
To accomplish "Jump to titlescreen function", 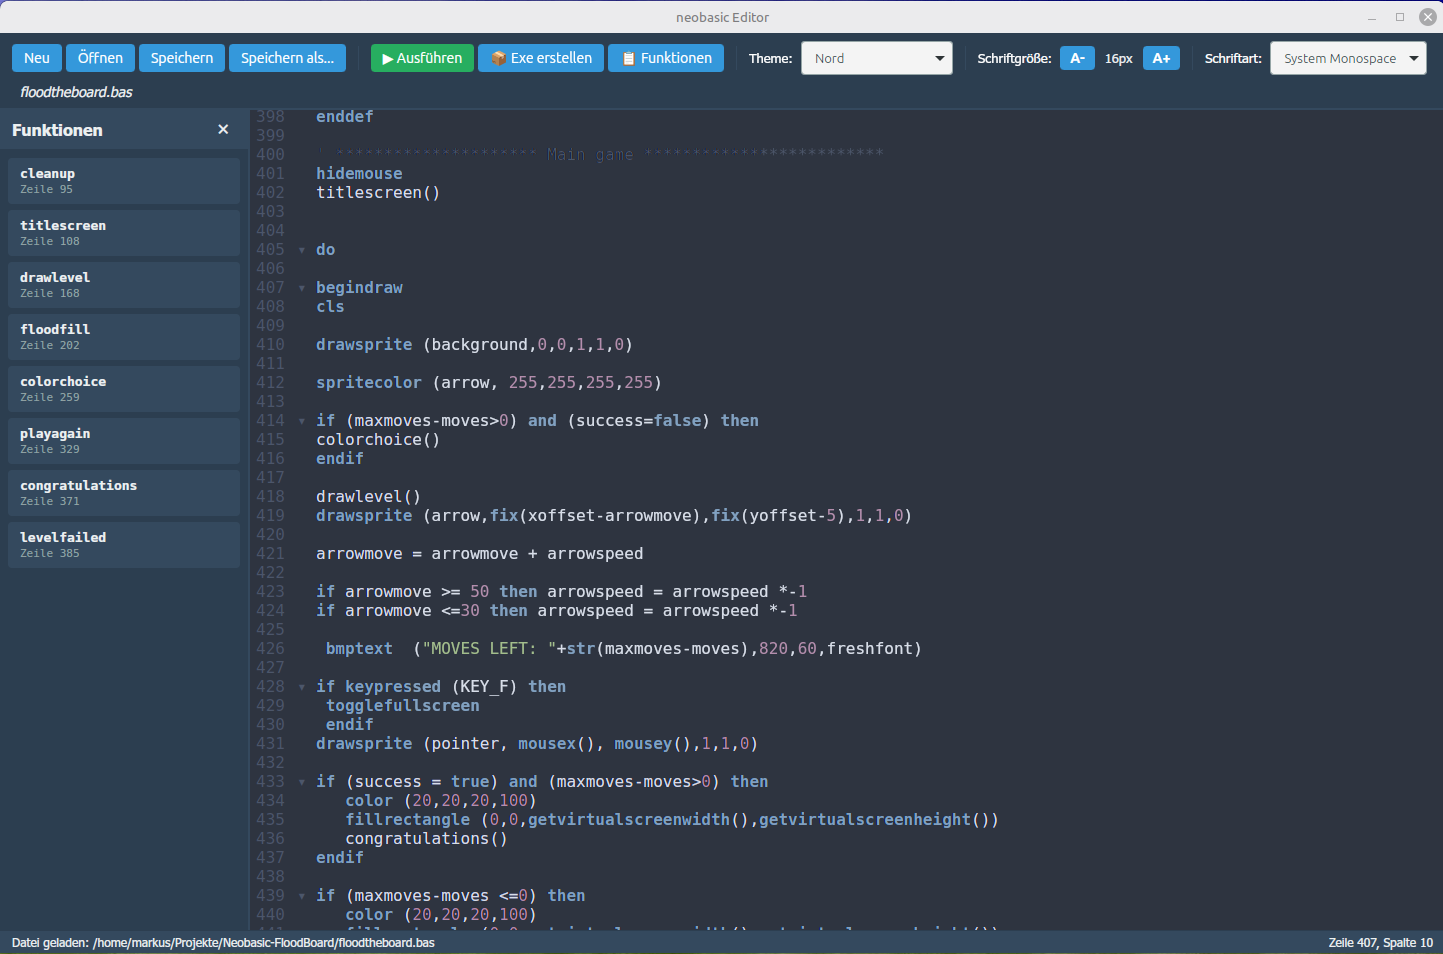I will [x=124, y=233].
